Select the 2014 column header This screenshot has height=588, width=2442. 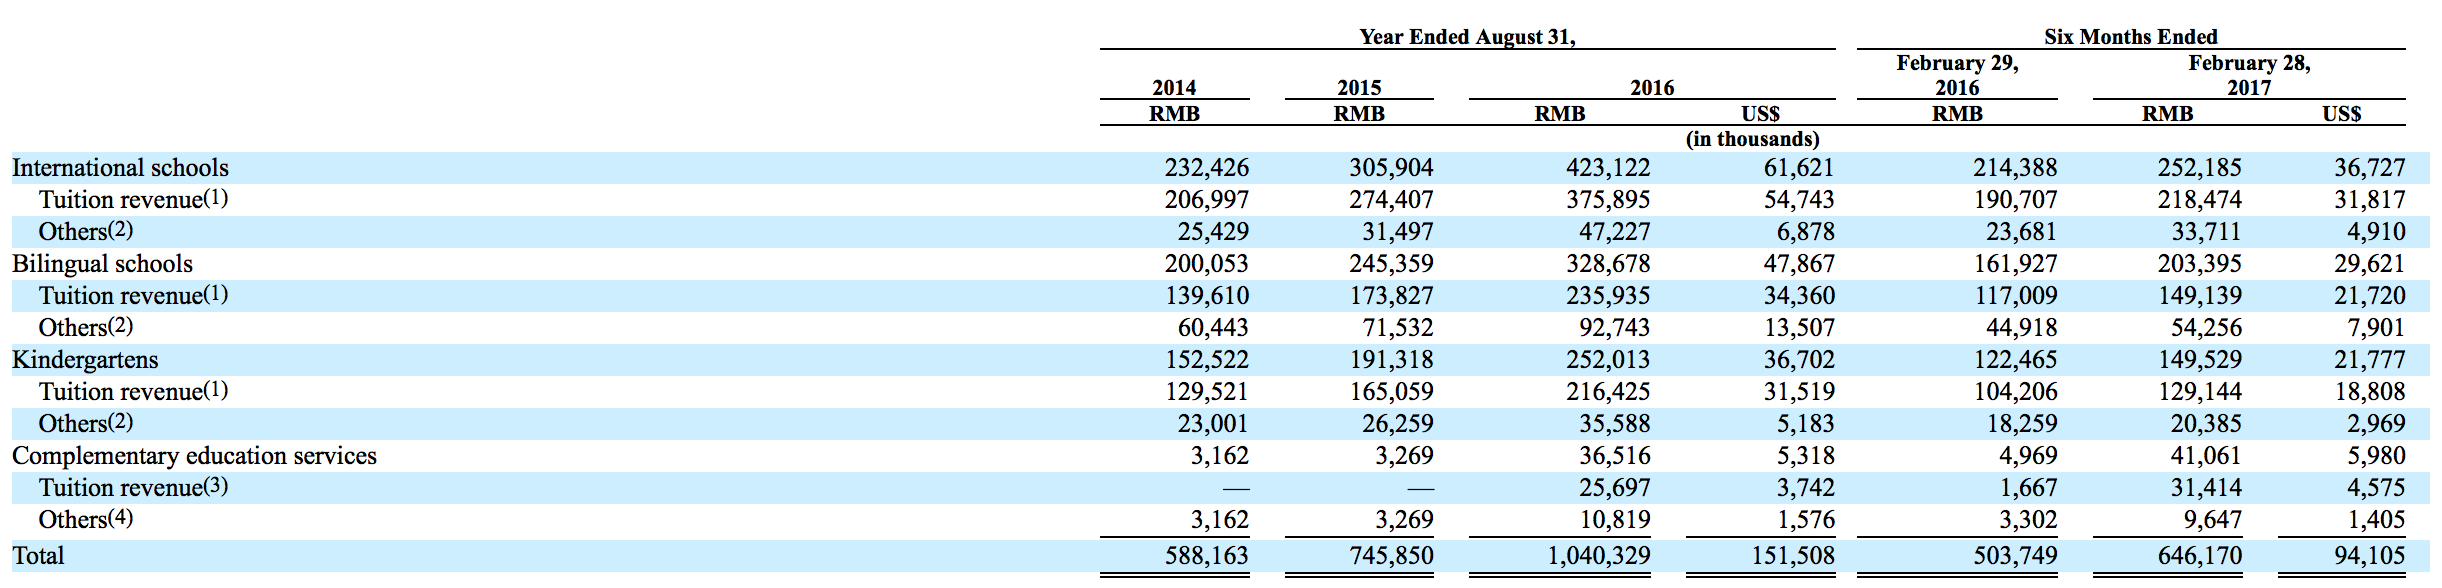(x=1174, y=88)
